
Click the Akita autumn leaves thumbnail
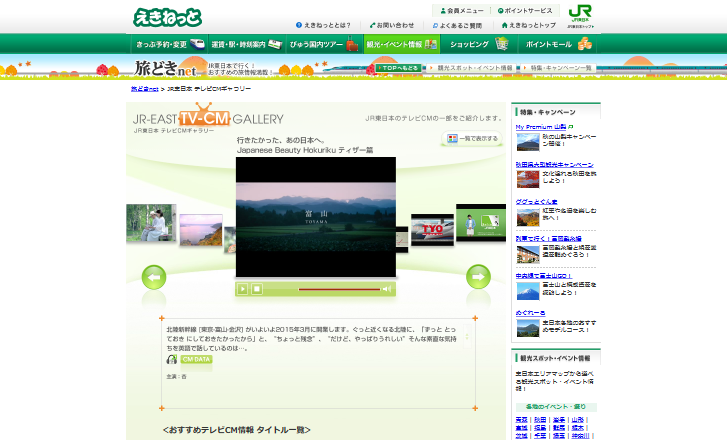point(528,179)
